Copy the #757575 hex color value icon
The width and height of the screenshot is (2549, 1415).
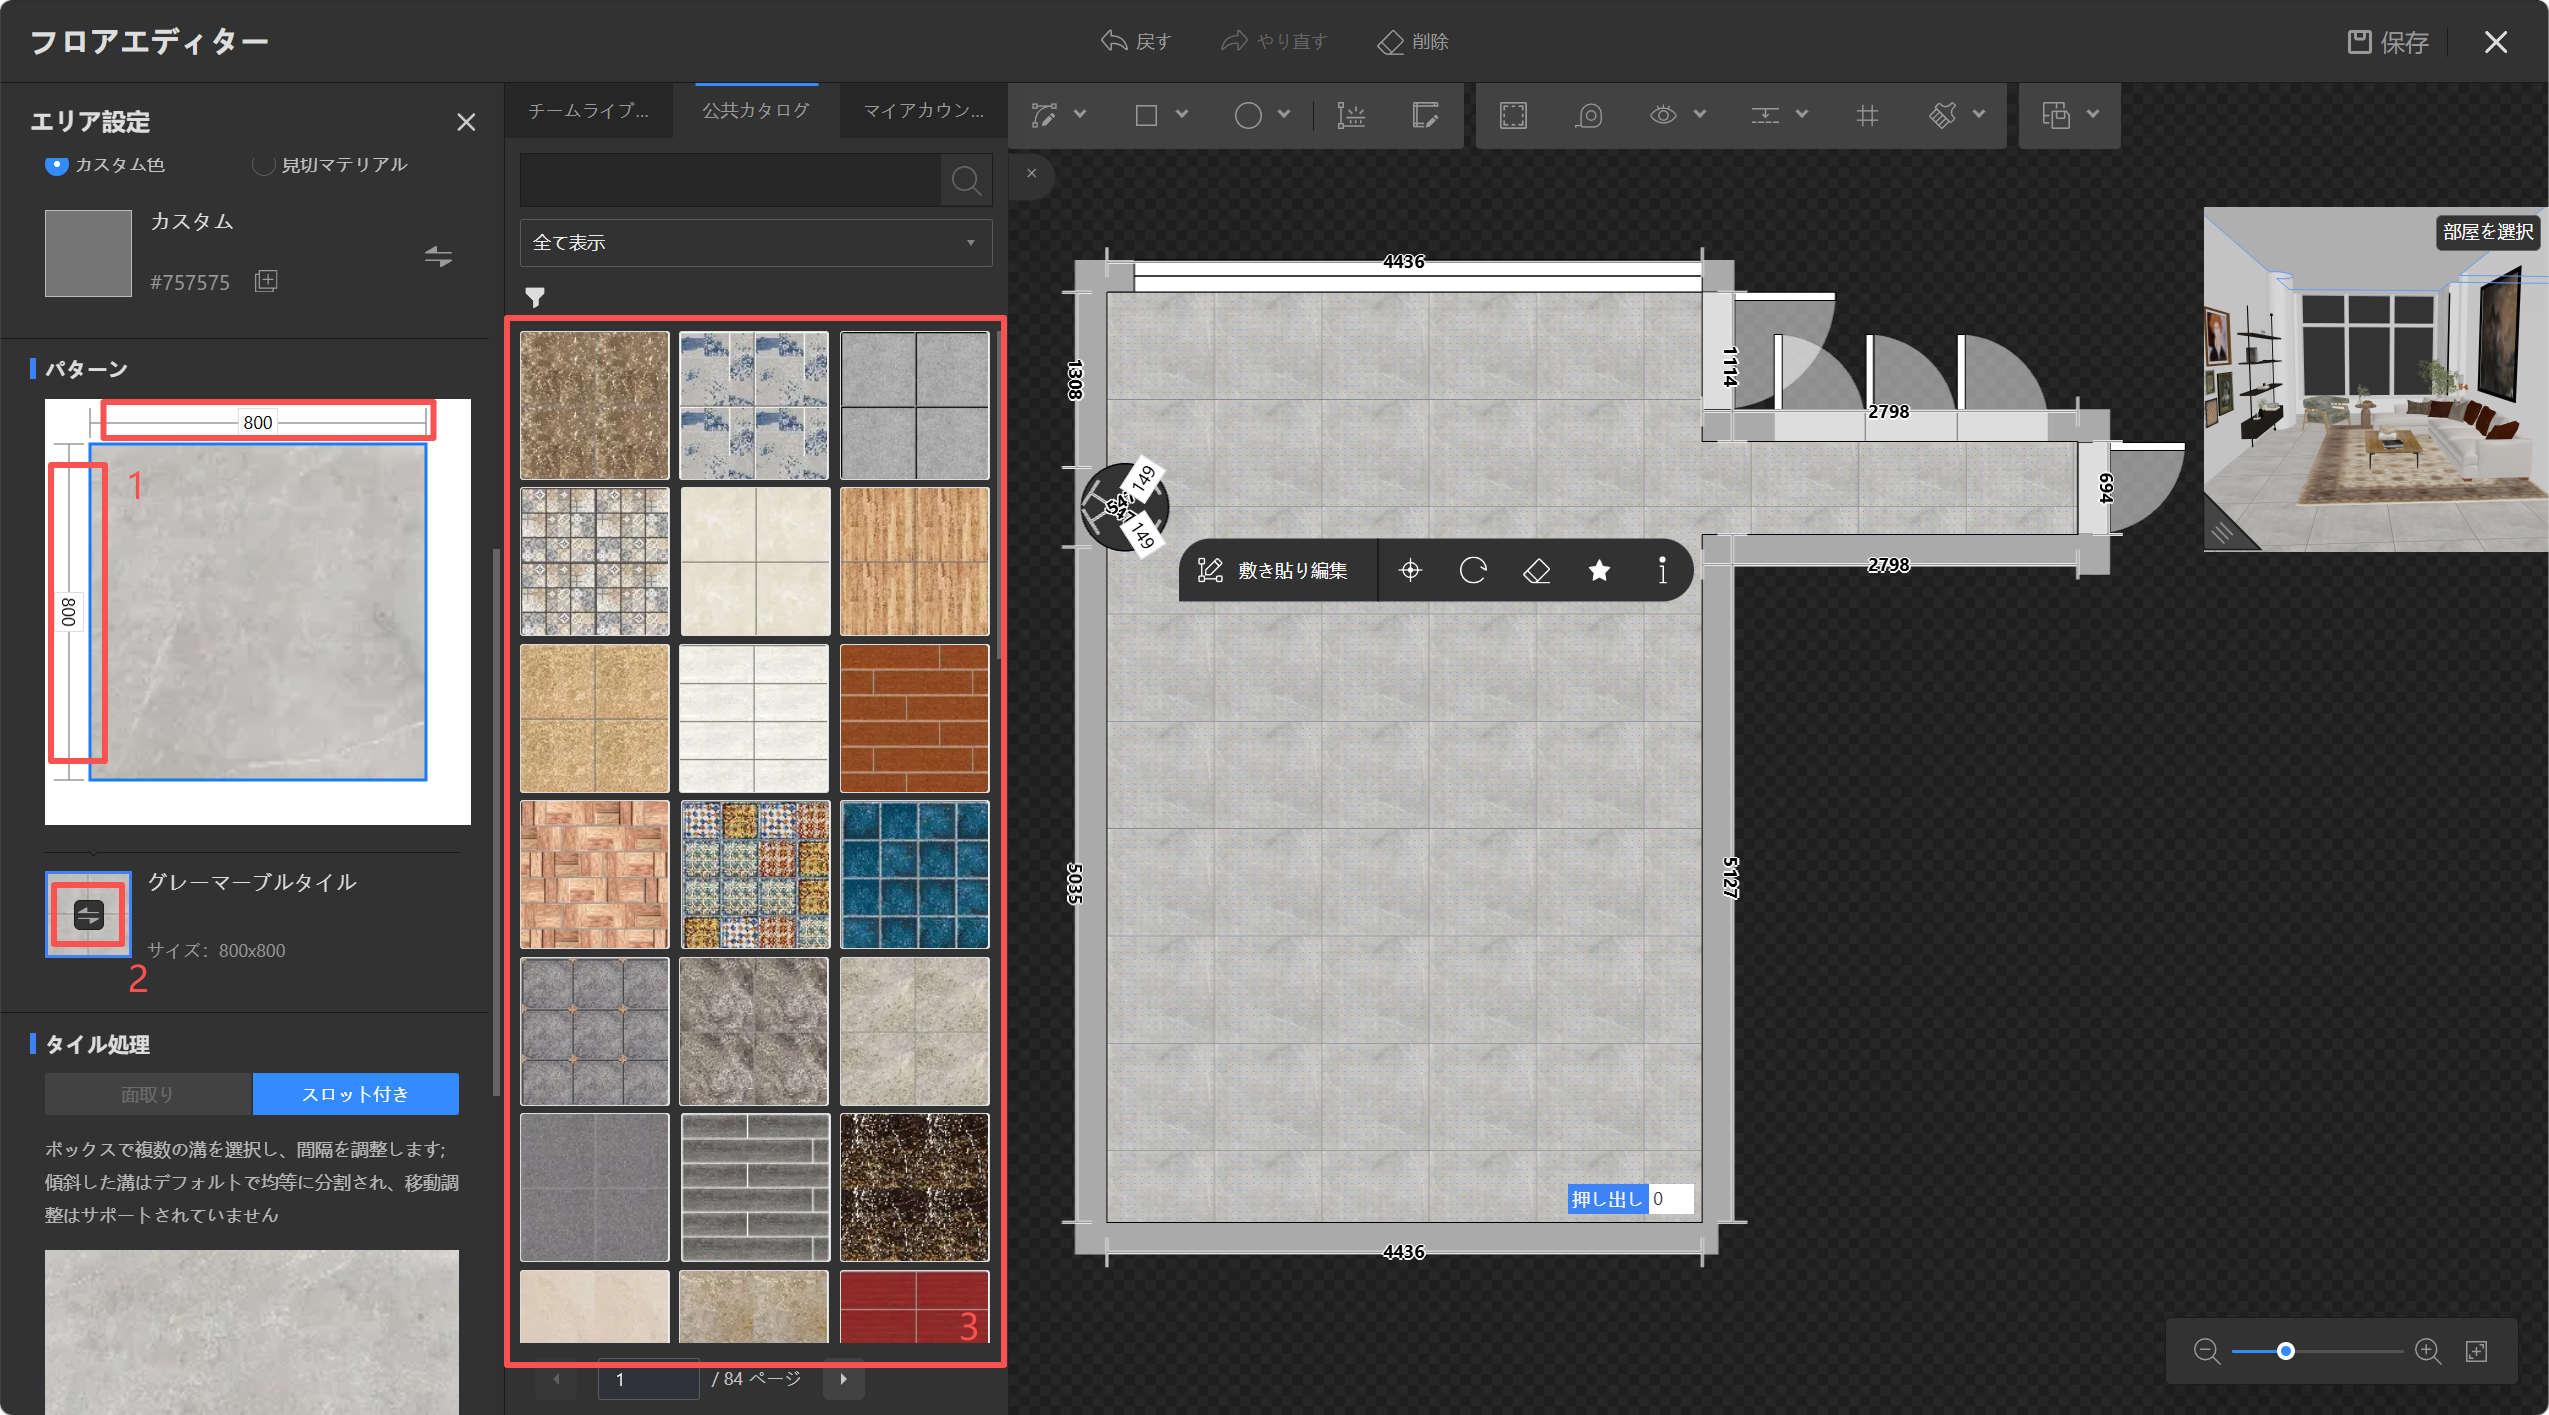coord(266,281)
